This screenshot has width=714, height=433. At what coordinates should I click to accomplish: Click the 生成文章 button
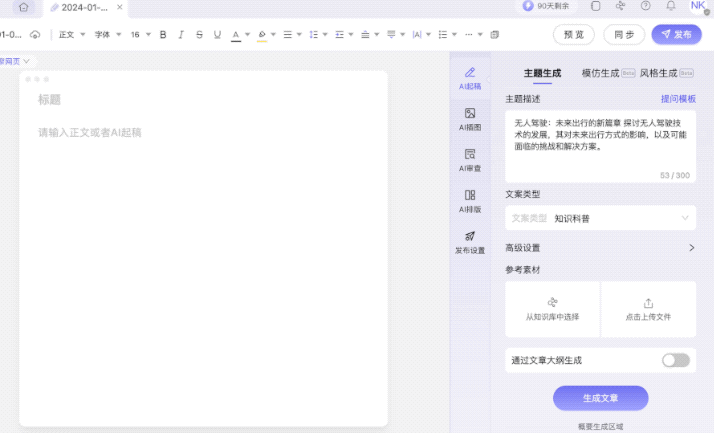(600, 398)
